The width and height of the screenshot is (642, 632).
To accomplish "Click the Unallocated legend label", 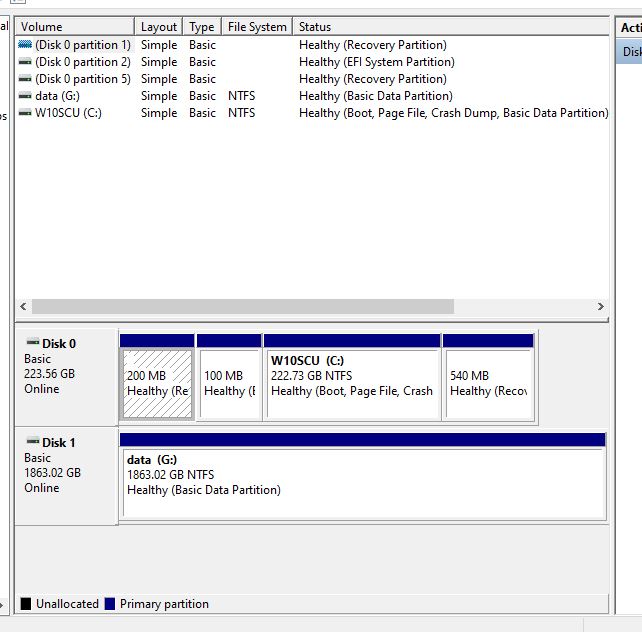I will 68,604.
